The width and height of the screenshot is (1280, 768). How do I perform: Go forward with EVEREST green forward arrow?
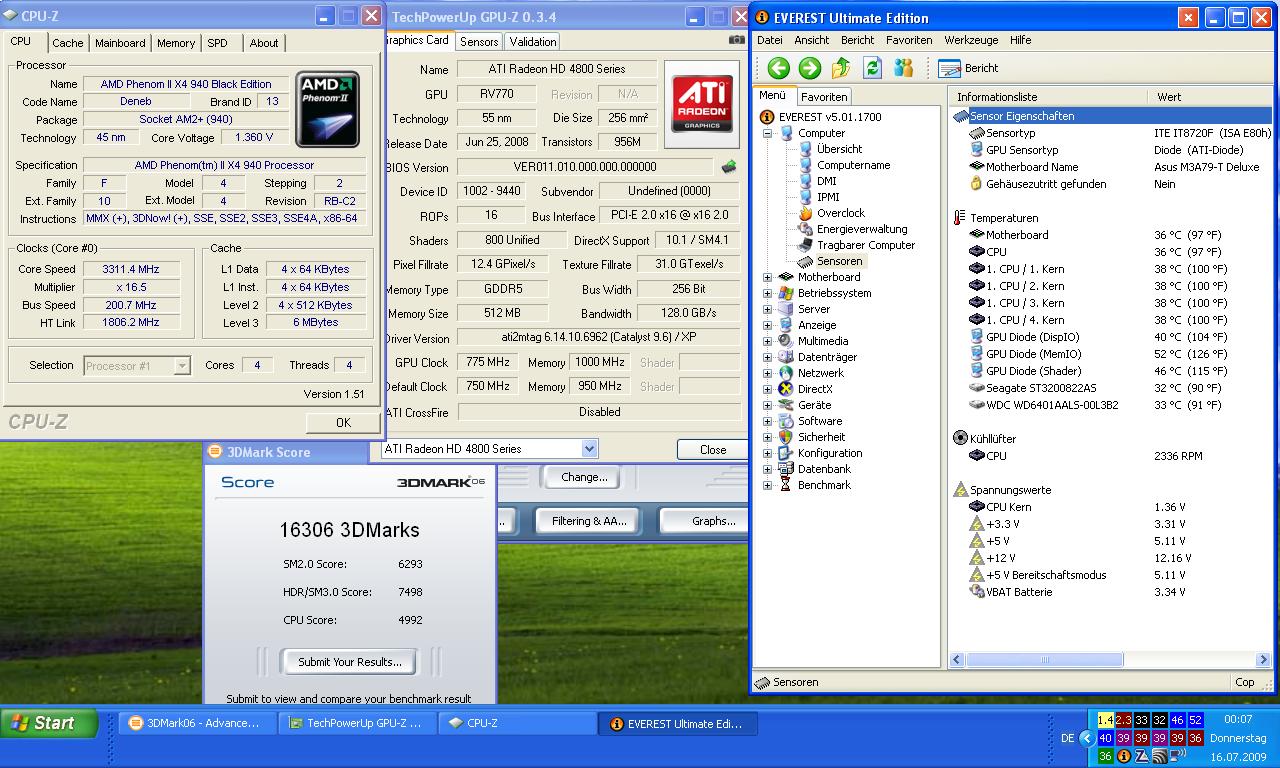[810, 68]
